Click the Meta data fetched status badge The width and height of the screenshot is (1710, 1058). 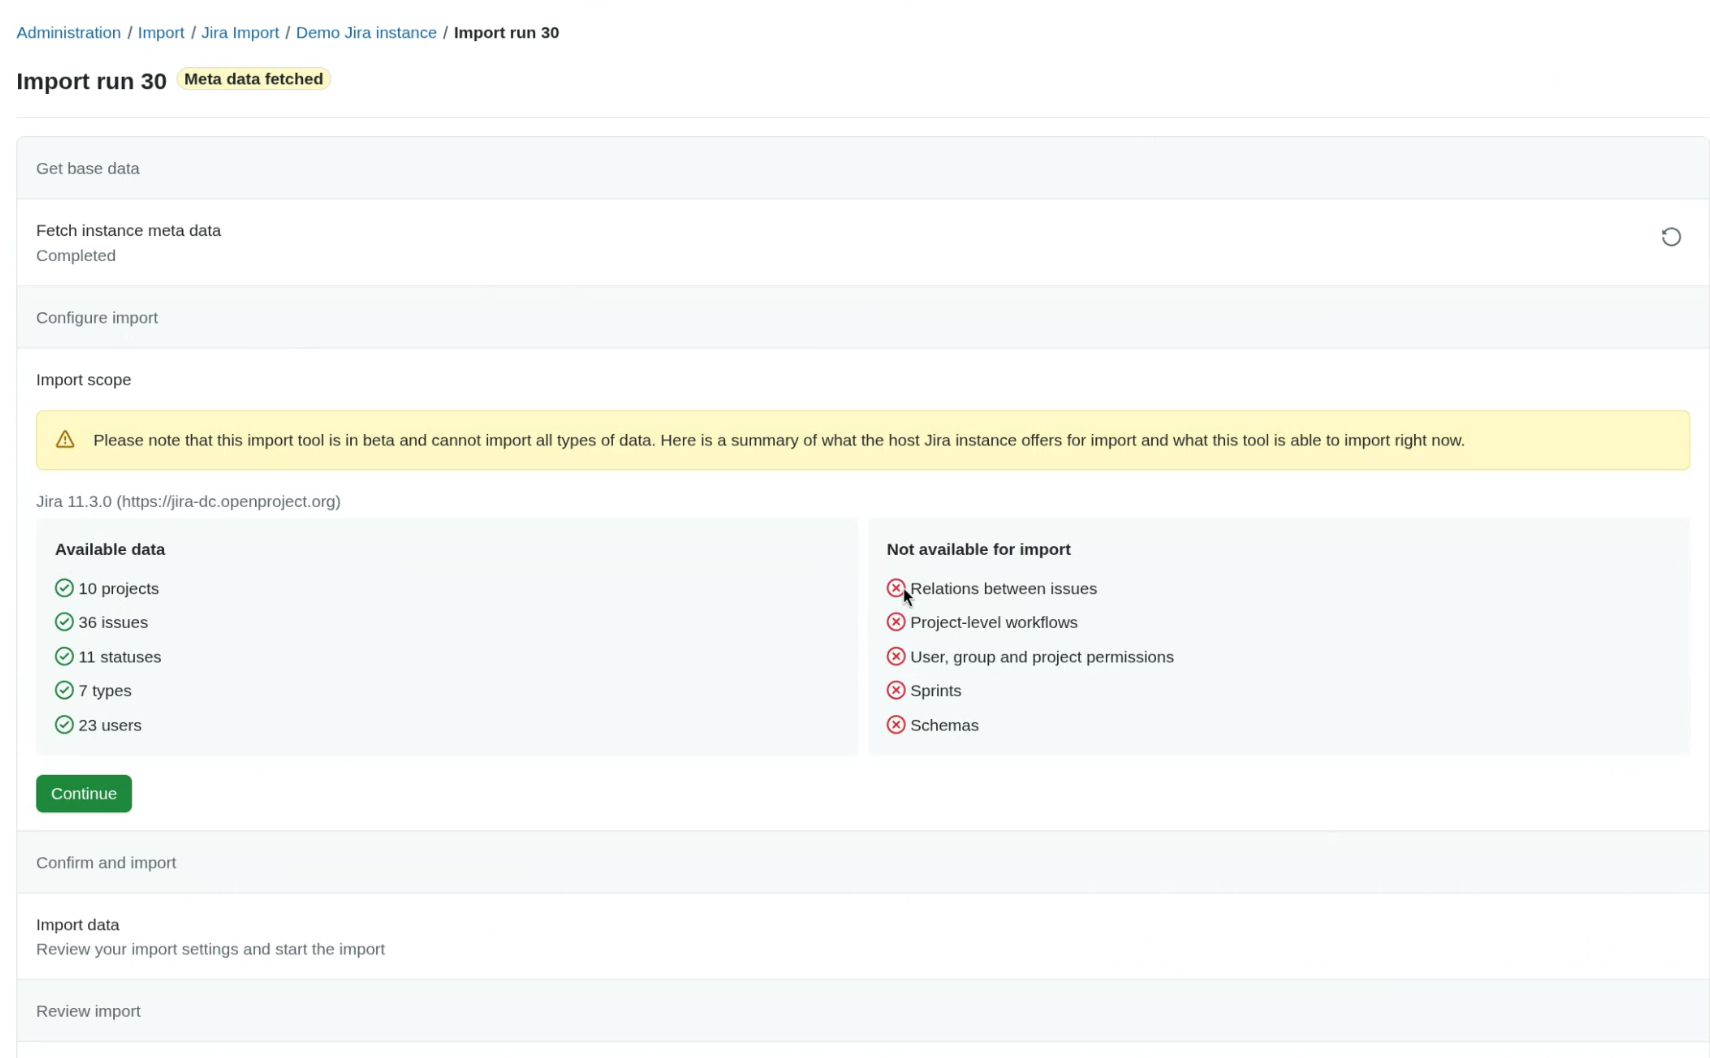(253, 78)
